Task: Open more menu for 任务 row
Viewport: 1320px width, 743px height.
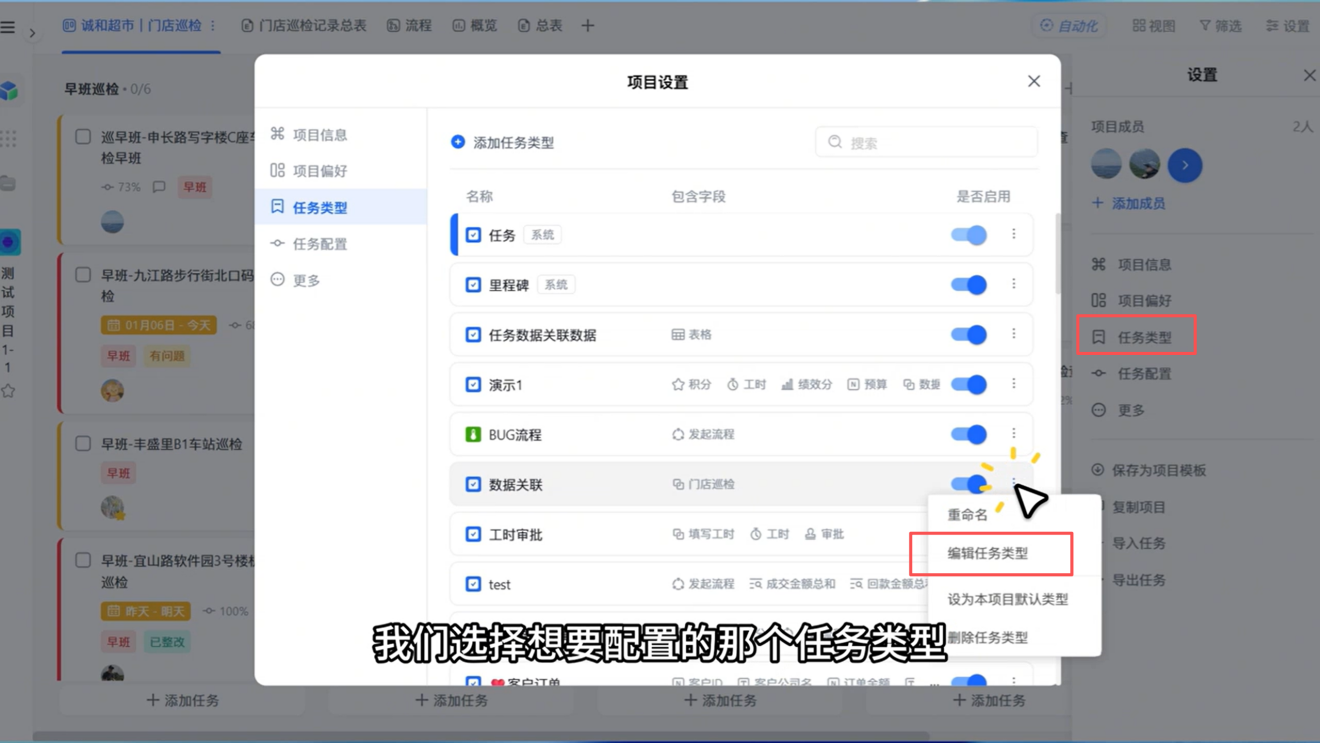Action: (x=1013, y=234)
